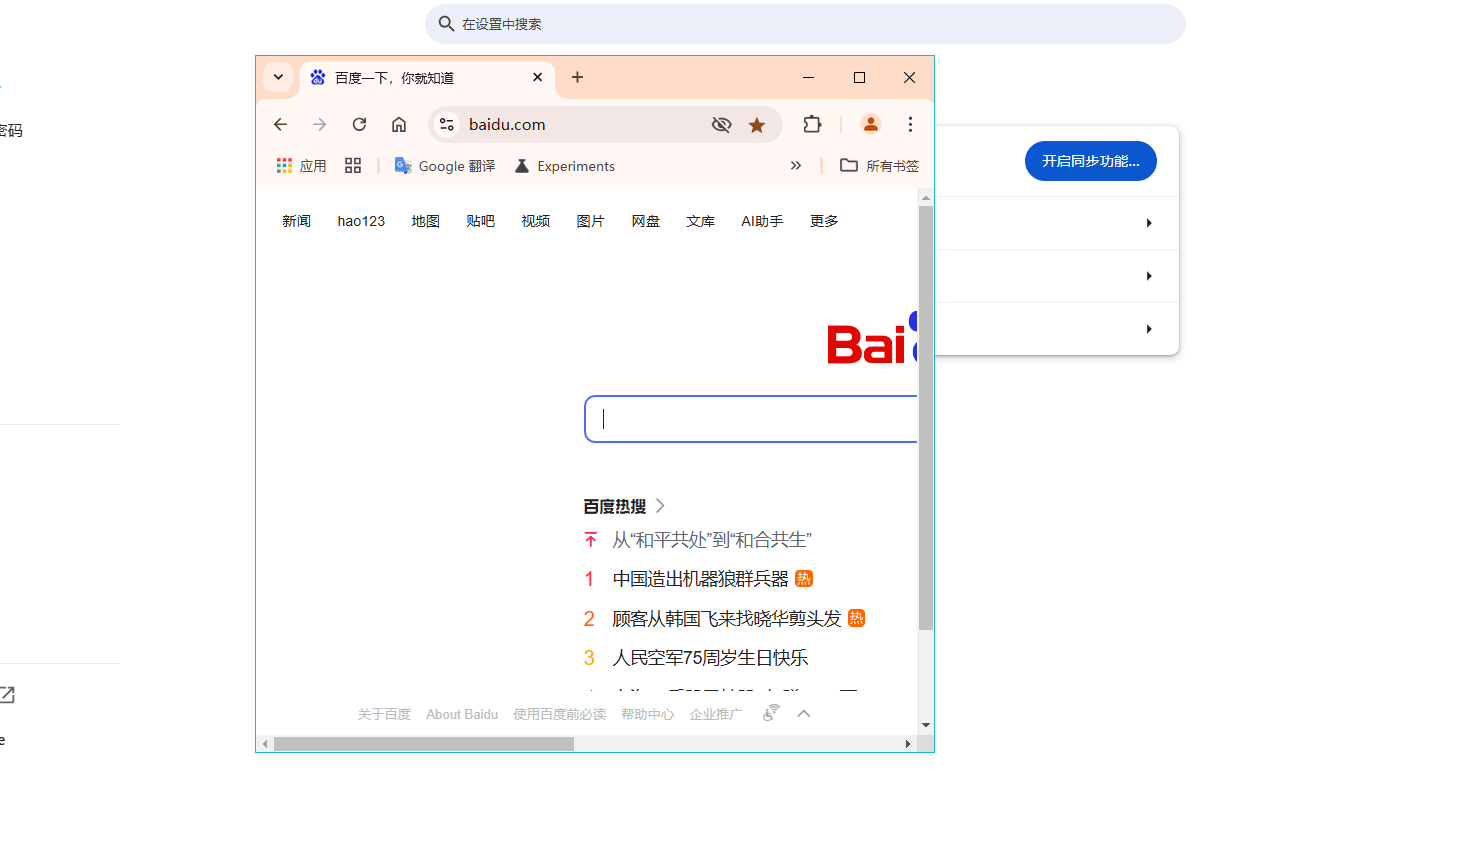Open the 关于百度 footer link

(x=384, y=714)
